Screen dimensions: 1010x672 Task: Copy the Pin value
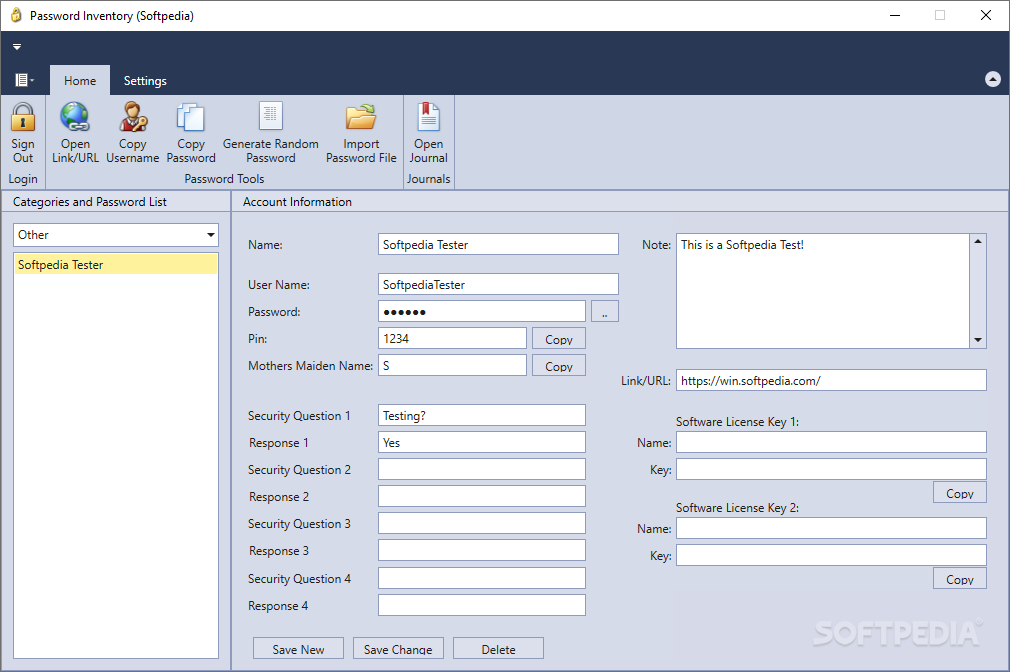pos(558,338)
